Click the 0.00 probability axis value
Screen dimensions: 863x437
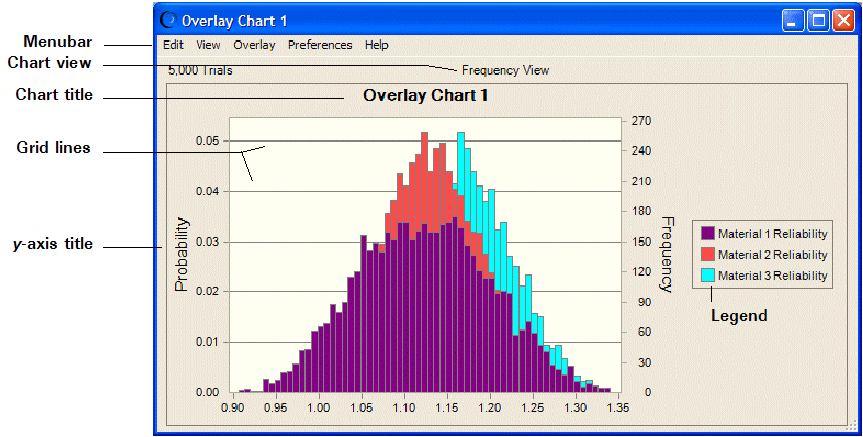[x=207, y=392]
